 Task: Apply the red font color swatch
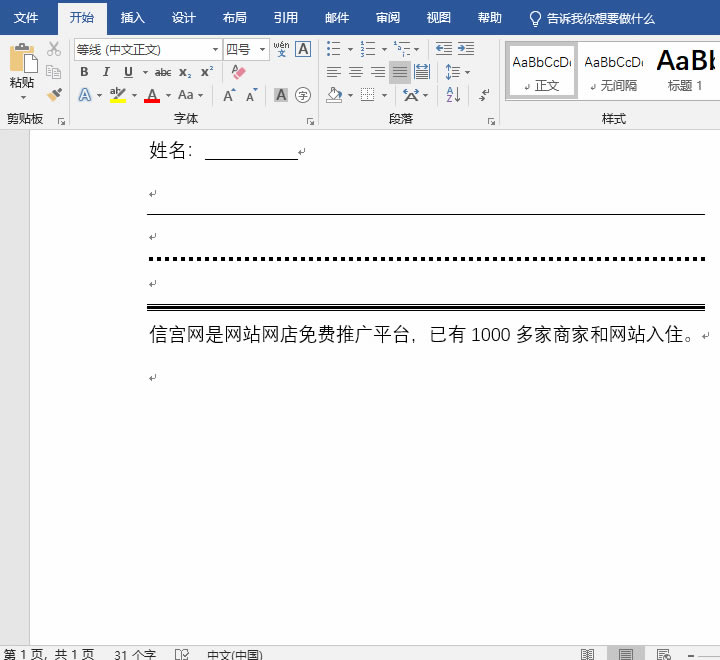click(x=152, y=95)
